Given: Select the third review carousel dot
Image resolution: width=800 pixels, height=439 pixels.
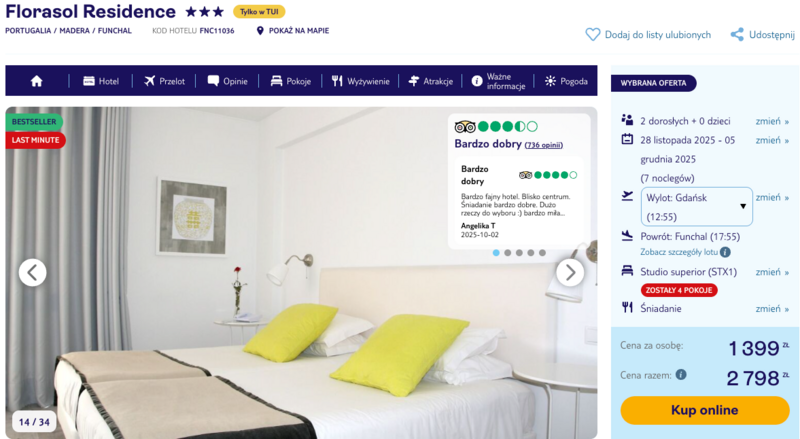Looking at the screenshot, I should (519, 253).
